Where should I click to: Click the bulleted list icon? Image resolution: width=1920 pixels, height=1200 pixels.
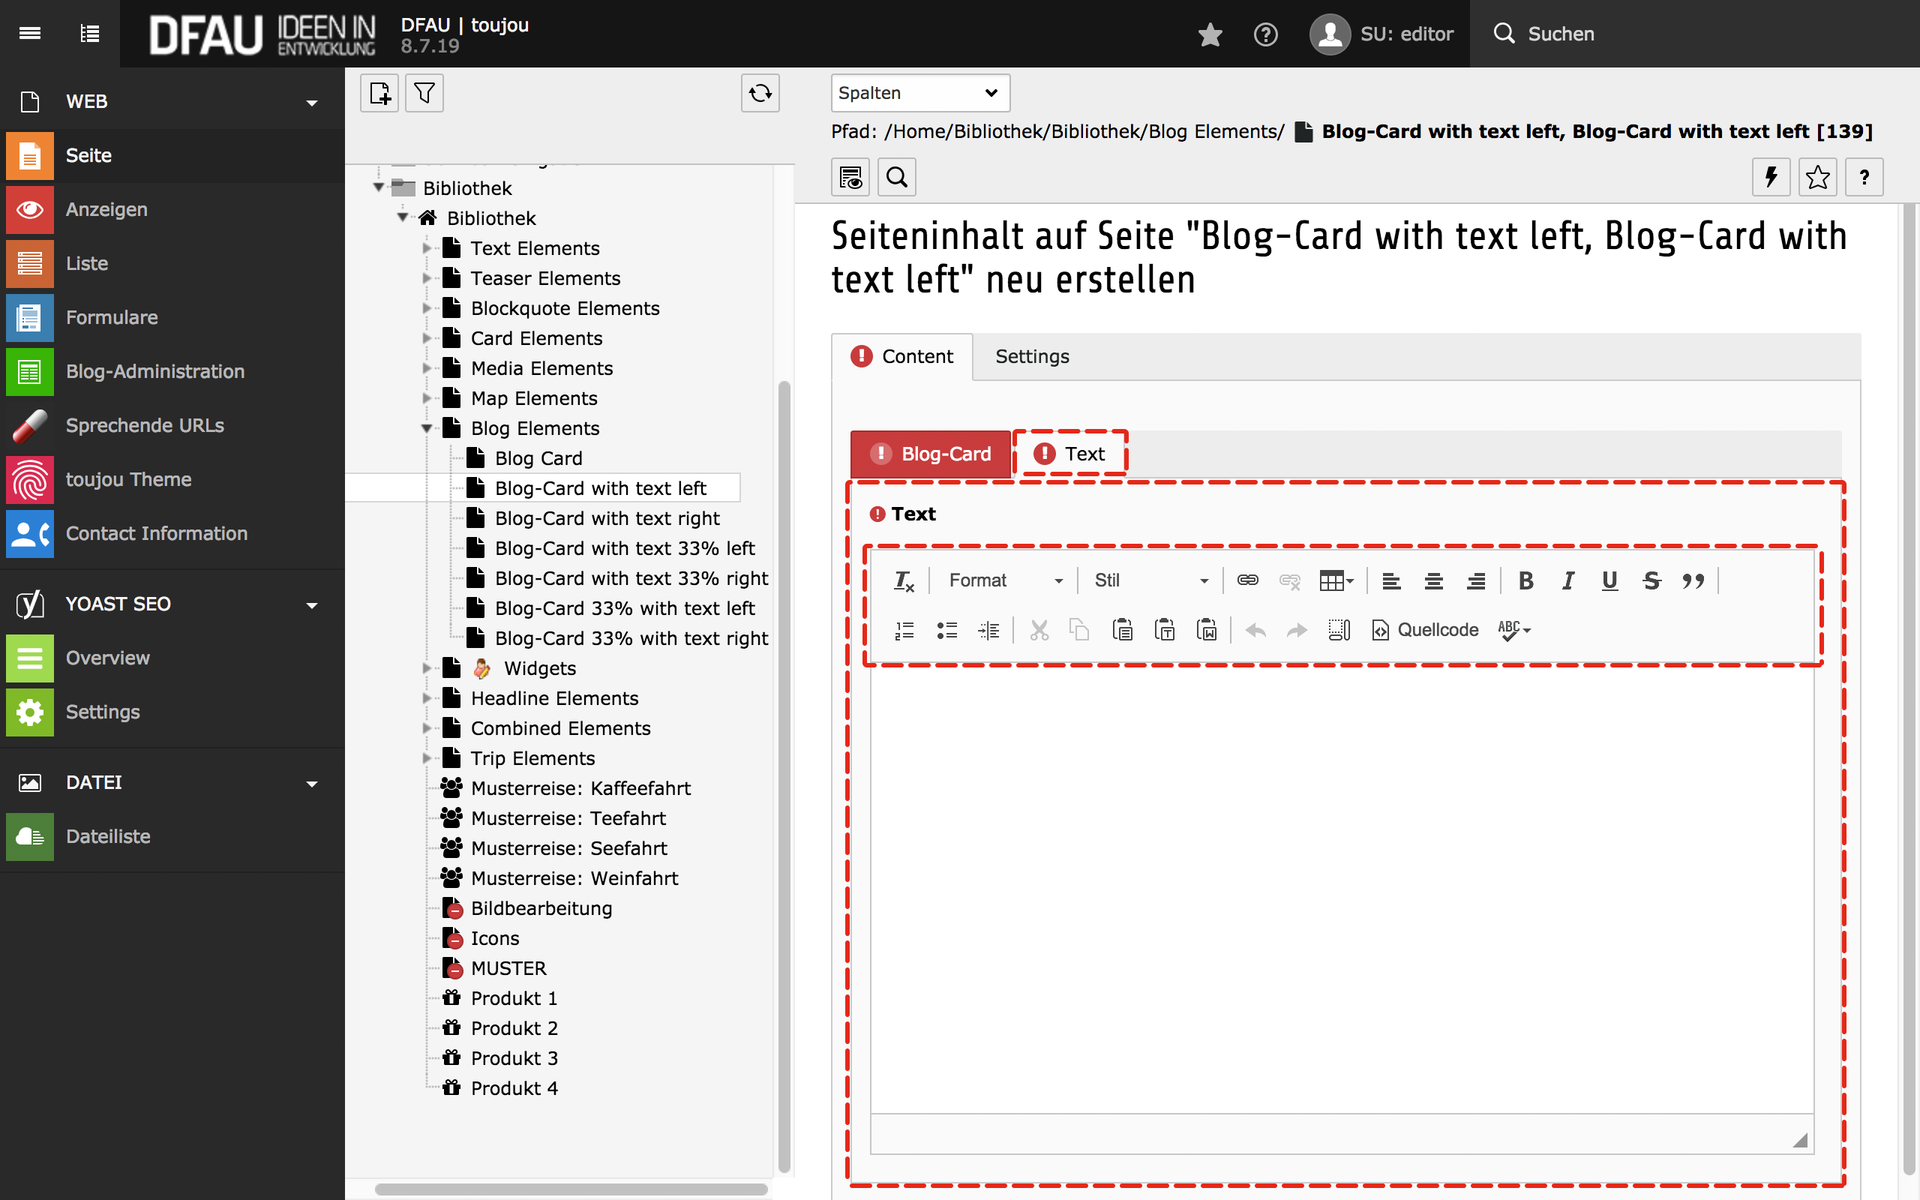click(946, 630)
